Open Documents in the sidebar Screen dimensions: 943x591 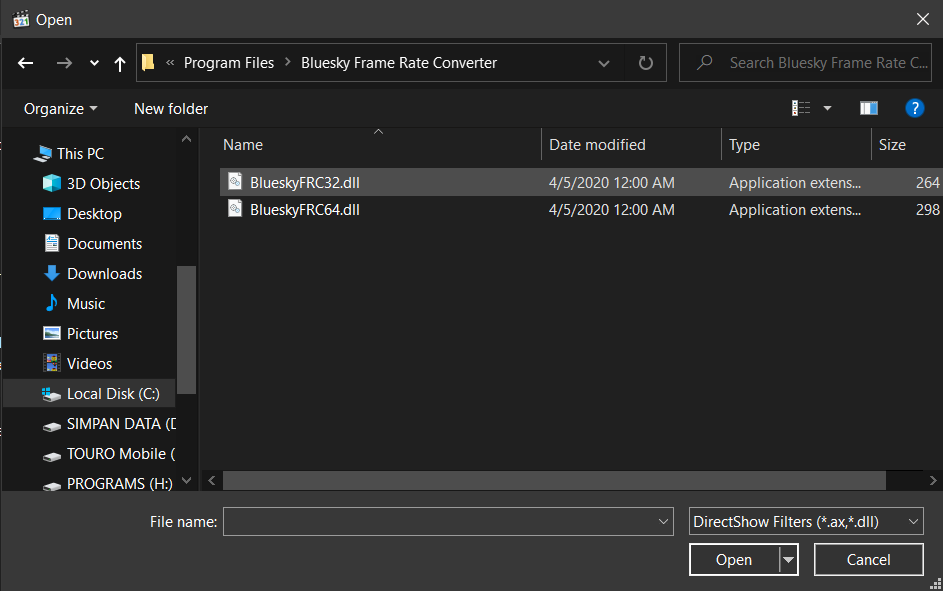[x=105, y=244]
